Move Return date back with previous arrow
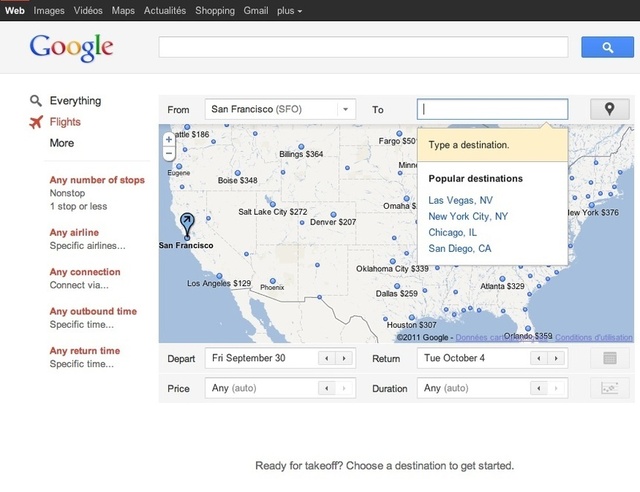 point(539,358)
